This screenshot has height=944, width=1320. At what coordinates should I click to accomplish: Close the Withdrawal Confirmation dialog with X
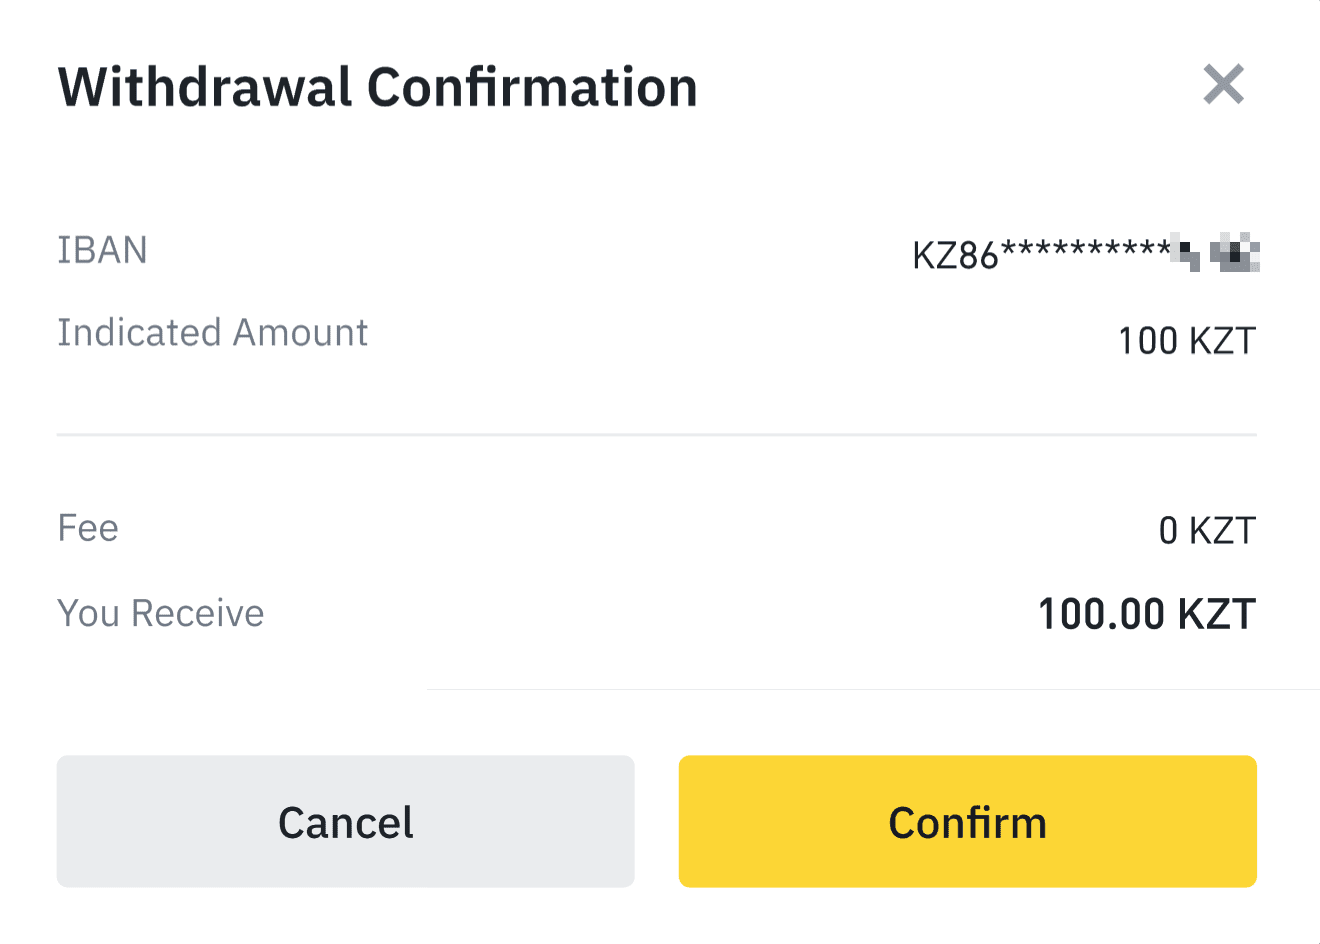(1223, 85)
